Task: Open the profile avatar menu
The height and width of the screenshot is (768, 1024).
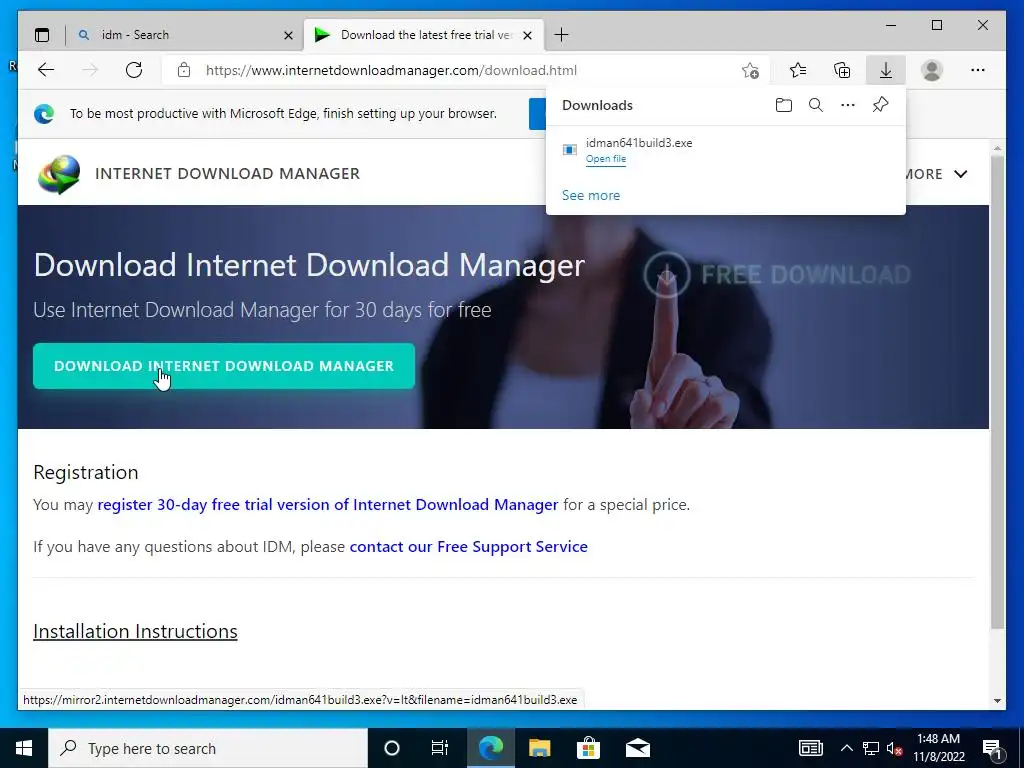Action: click(932, 70)
